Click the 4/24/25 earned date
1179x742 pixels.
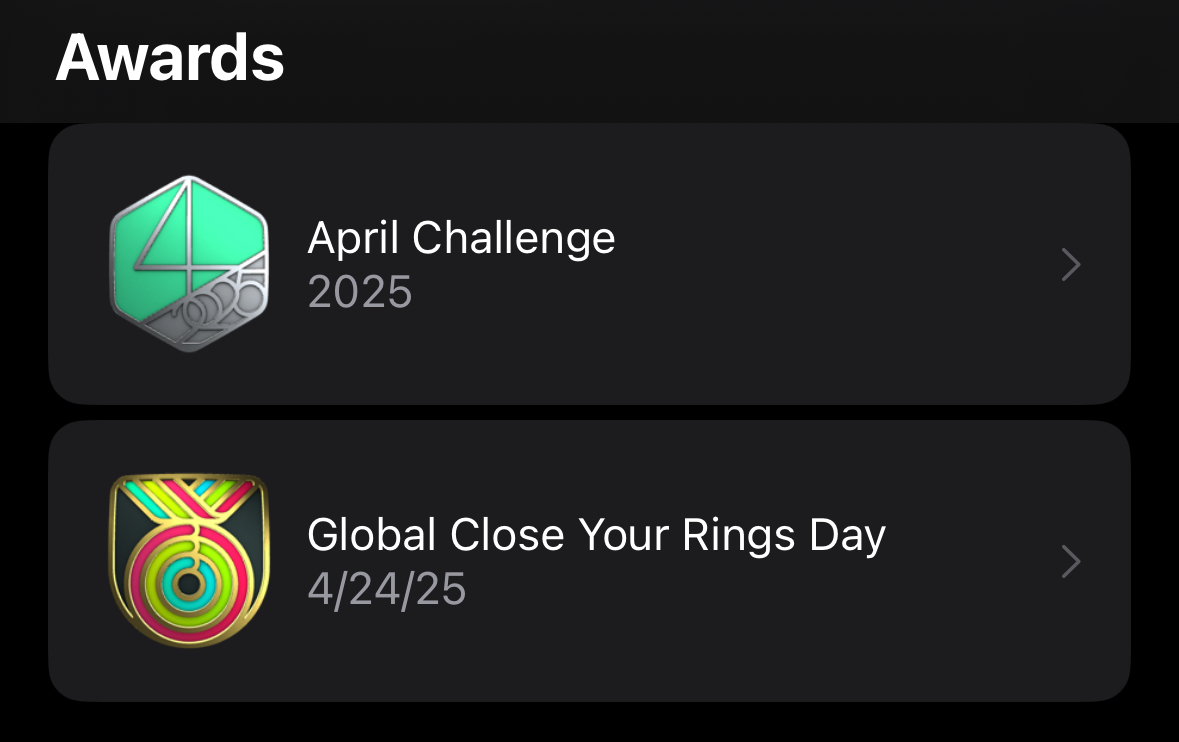coord(386,589)
